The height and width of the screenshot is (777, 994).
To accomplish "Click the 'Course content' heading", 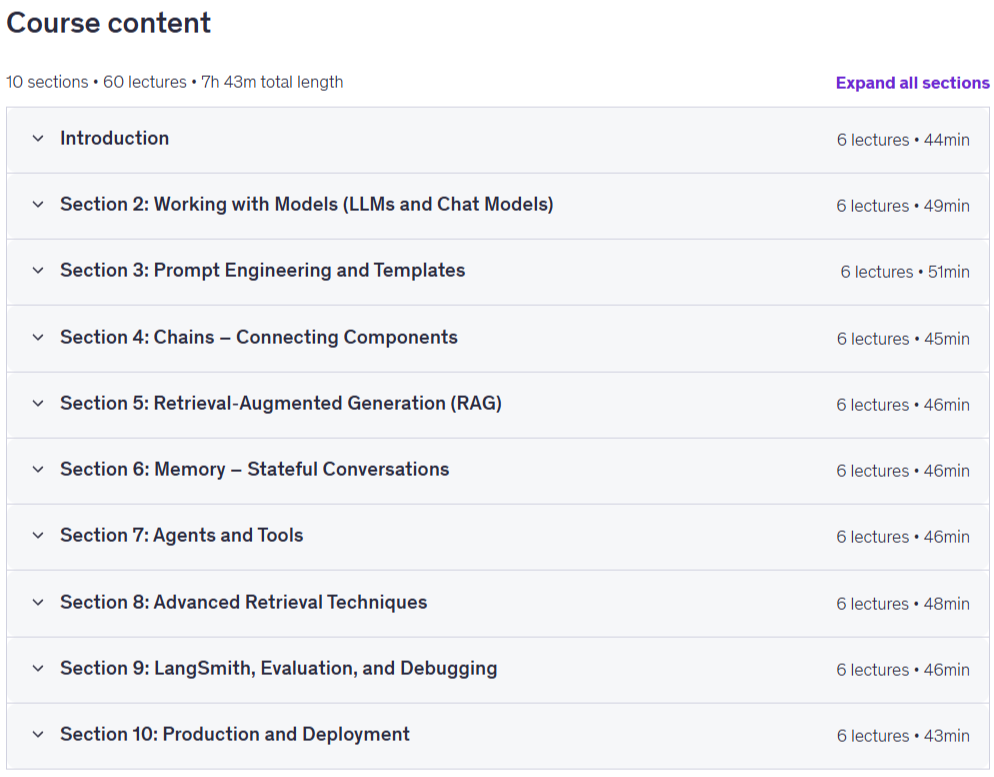I will 108,23.
